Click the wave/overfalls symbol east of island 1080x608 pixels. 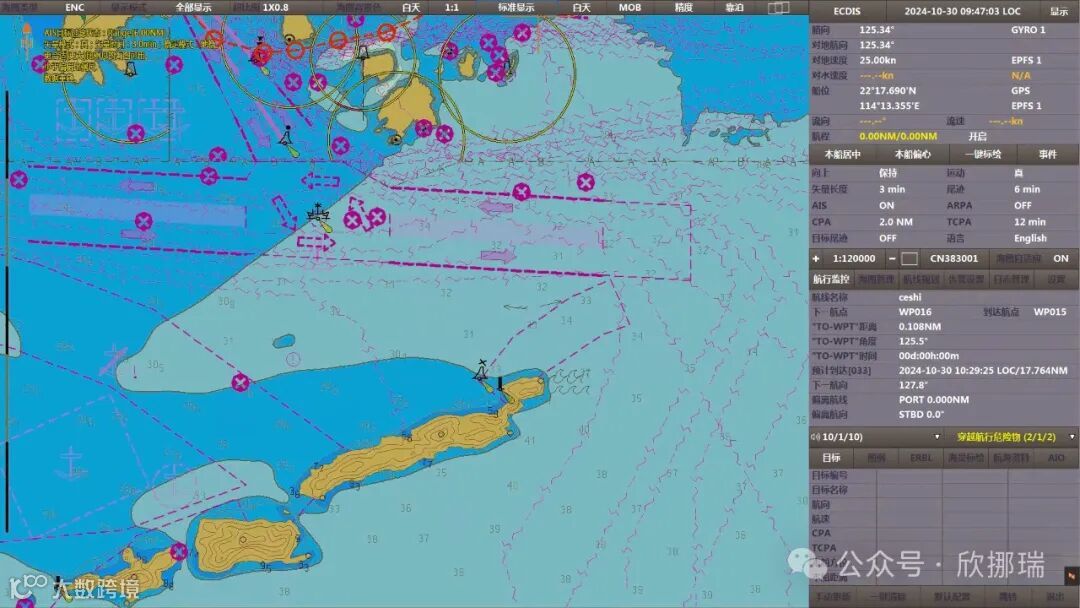point(570,381)
